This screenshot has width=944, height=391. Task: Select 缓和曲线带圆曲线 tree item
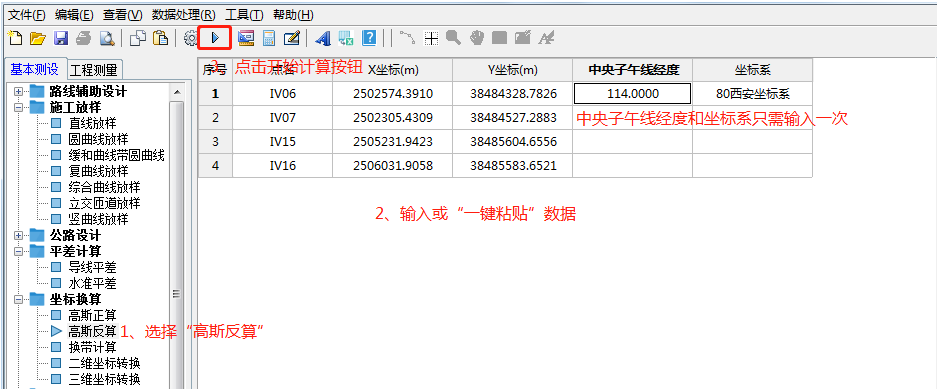tap(116, 155)
